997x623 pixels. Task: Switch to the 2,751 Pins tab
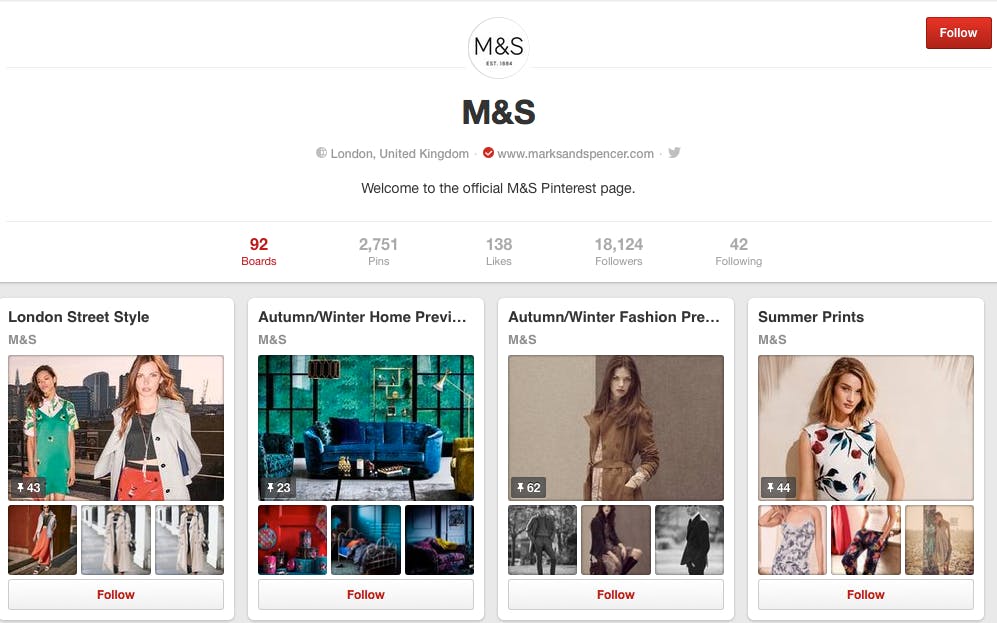378,252
